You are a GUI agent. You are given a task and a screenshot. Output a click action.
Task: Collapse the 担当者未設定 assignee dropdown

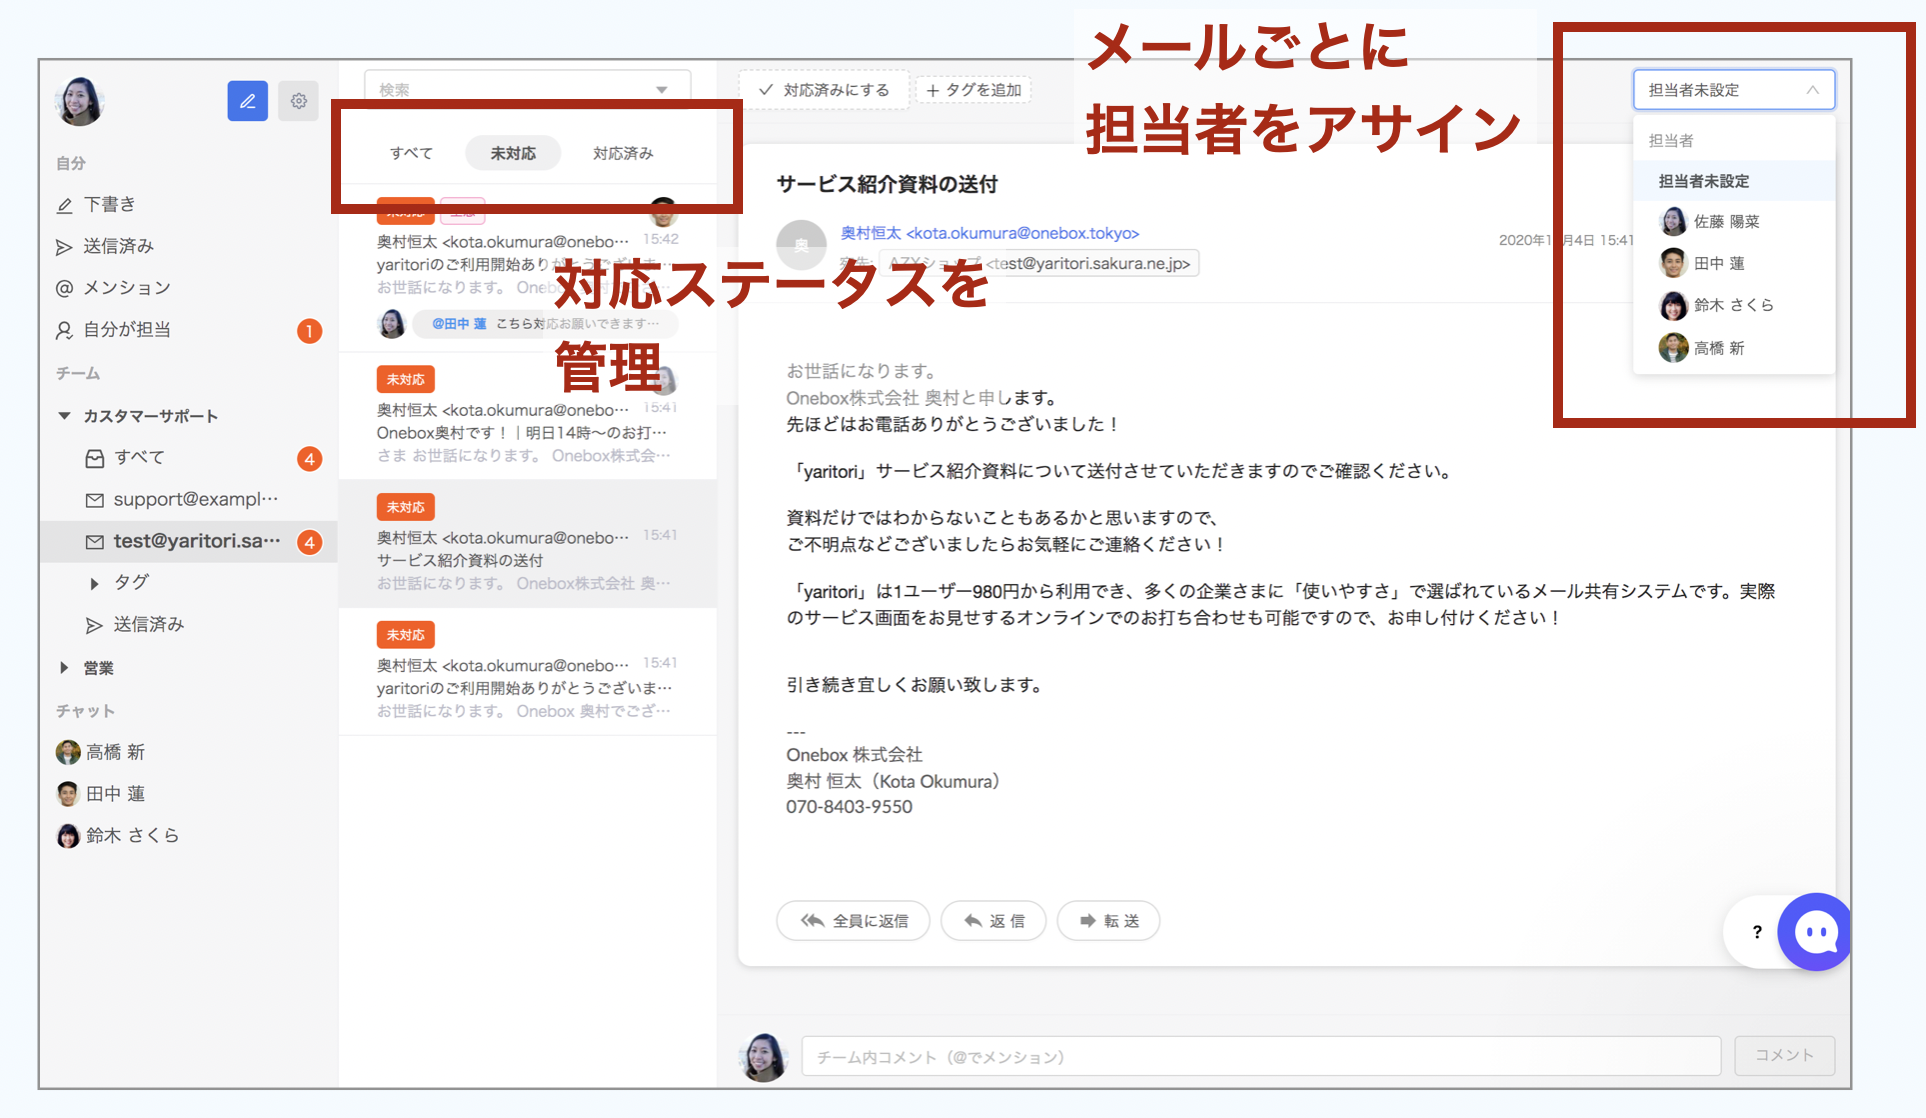tap(1812, 90)
